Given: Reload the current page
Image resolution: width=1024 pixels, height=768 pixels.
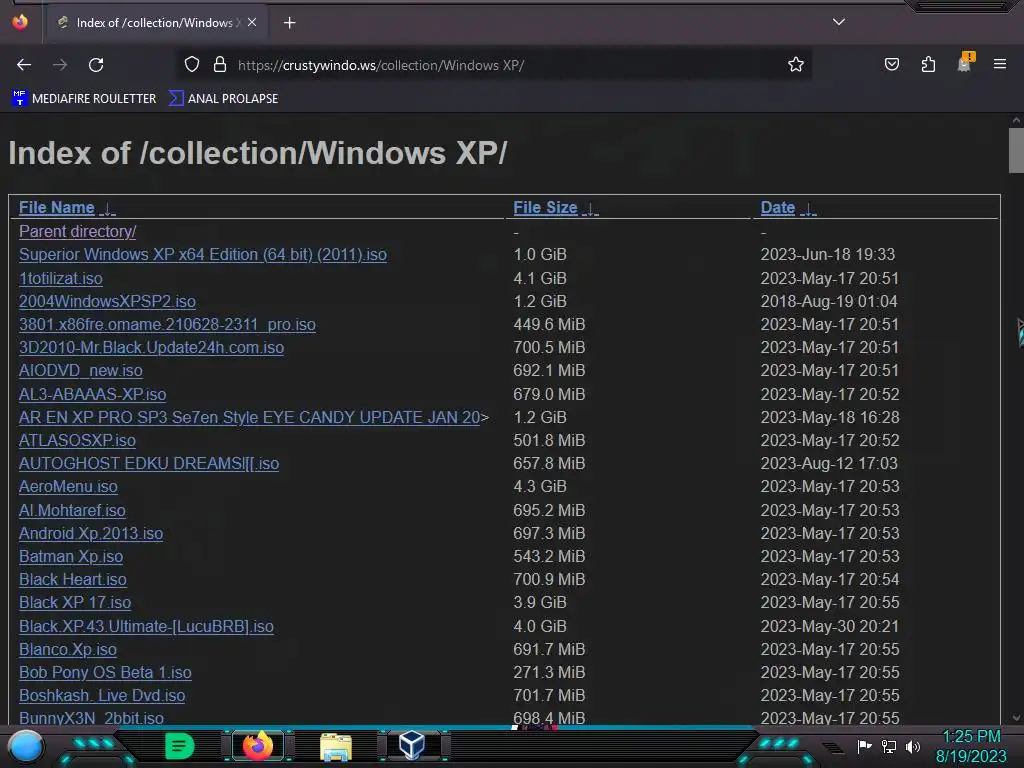Looking at the screenshot, I should (96, 65).
